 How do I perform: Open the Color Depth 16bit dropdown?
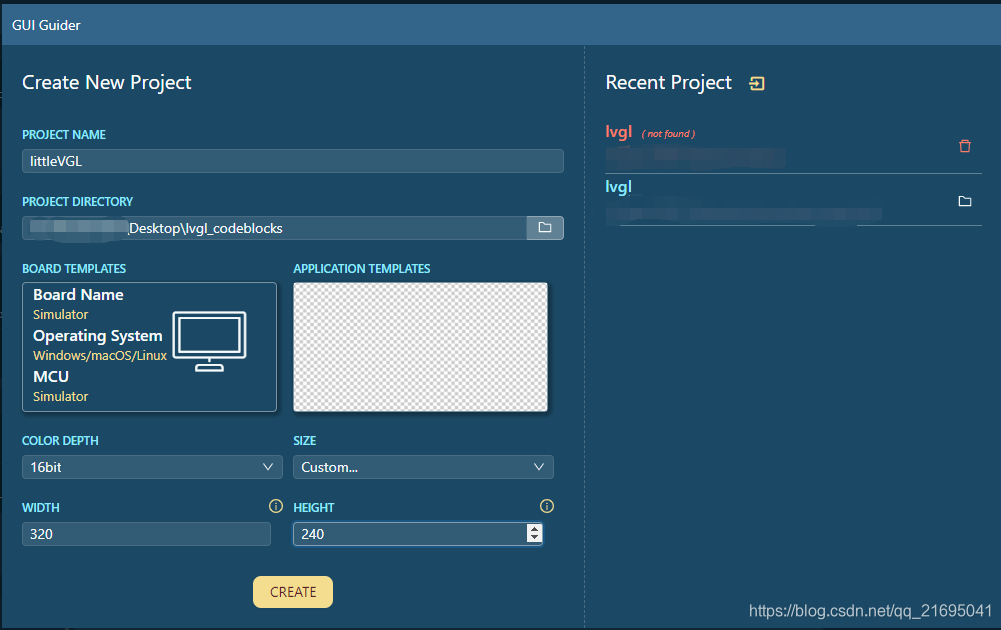tap(152, 467)
